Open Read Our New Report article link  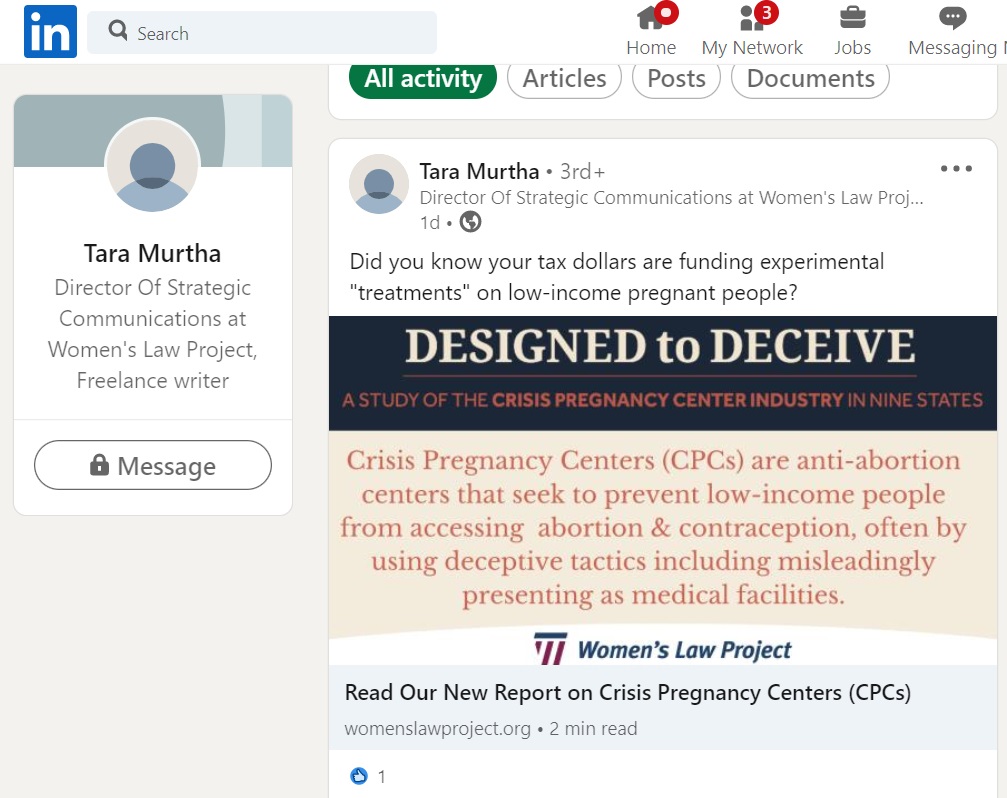click(x=627, y=693)
